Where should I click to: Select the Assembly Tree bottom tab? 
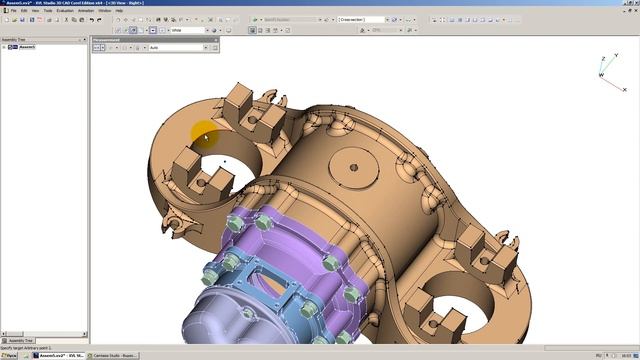[x=18, y=340]
